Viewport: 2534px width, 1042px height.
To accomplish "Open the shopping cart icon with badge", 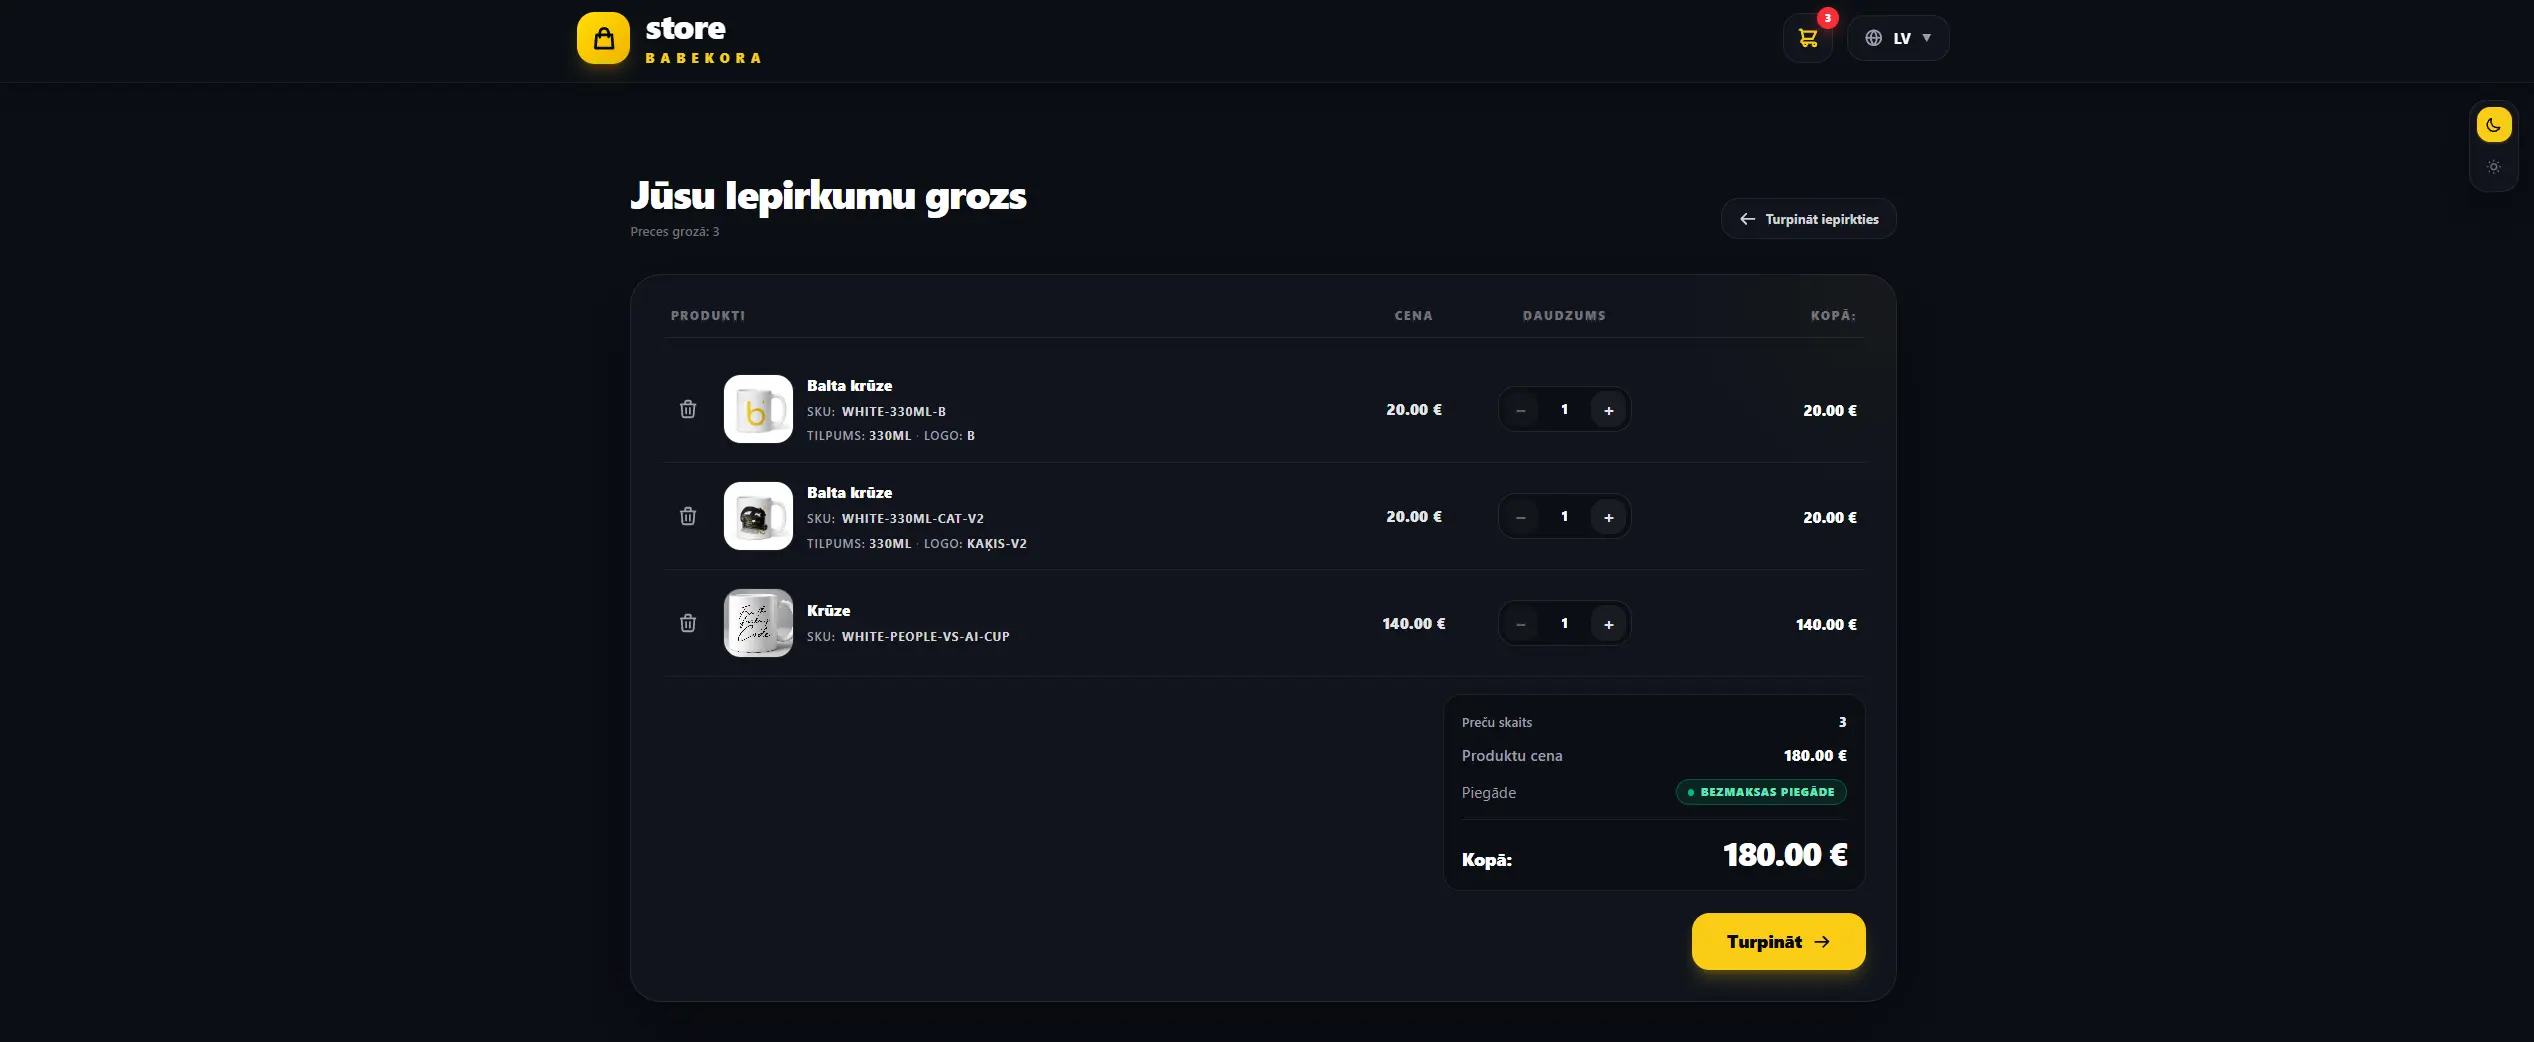I will pyautogui.click(x=1808, y=38).
